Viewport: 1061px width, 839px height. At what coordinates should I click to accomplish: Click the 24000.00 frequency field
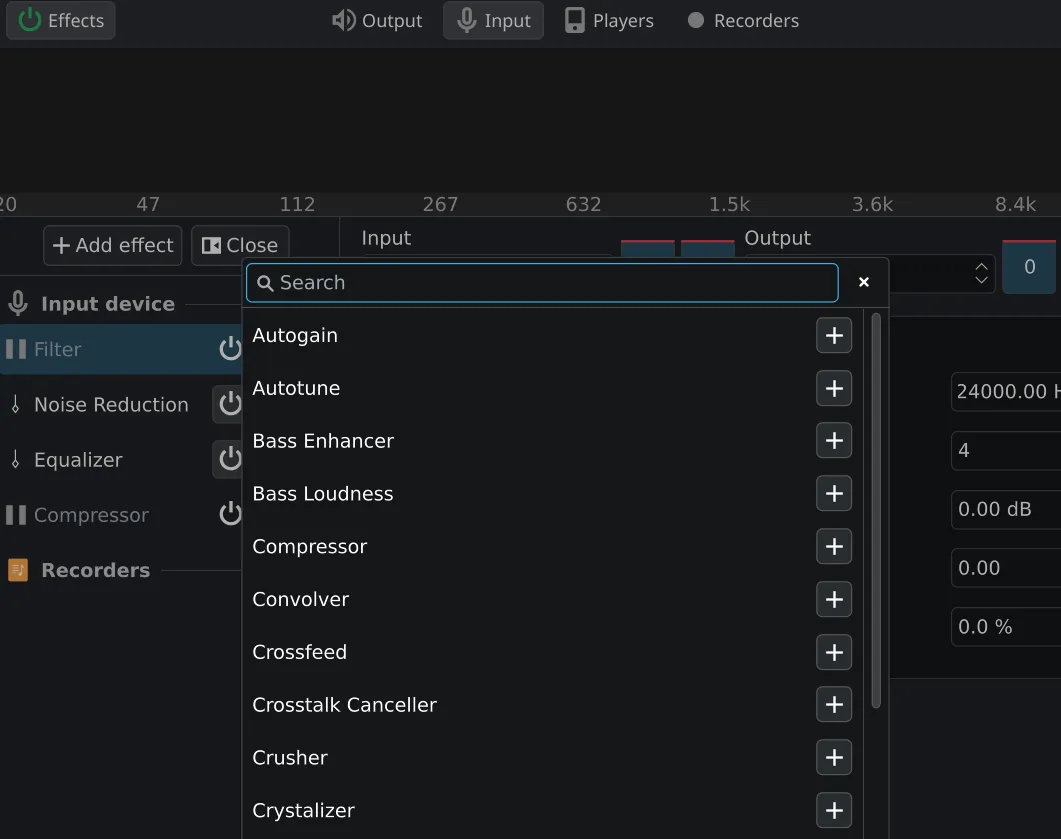[x=1006, y=391]
